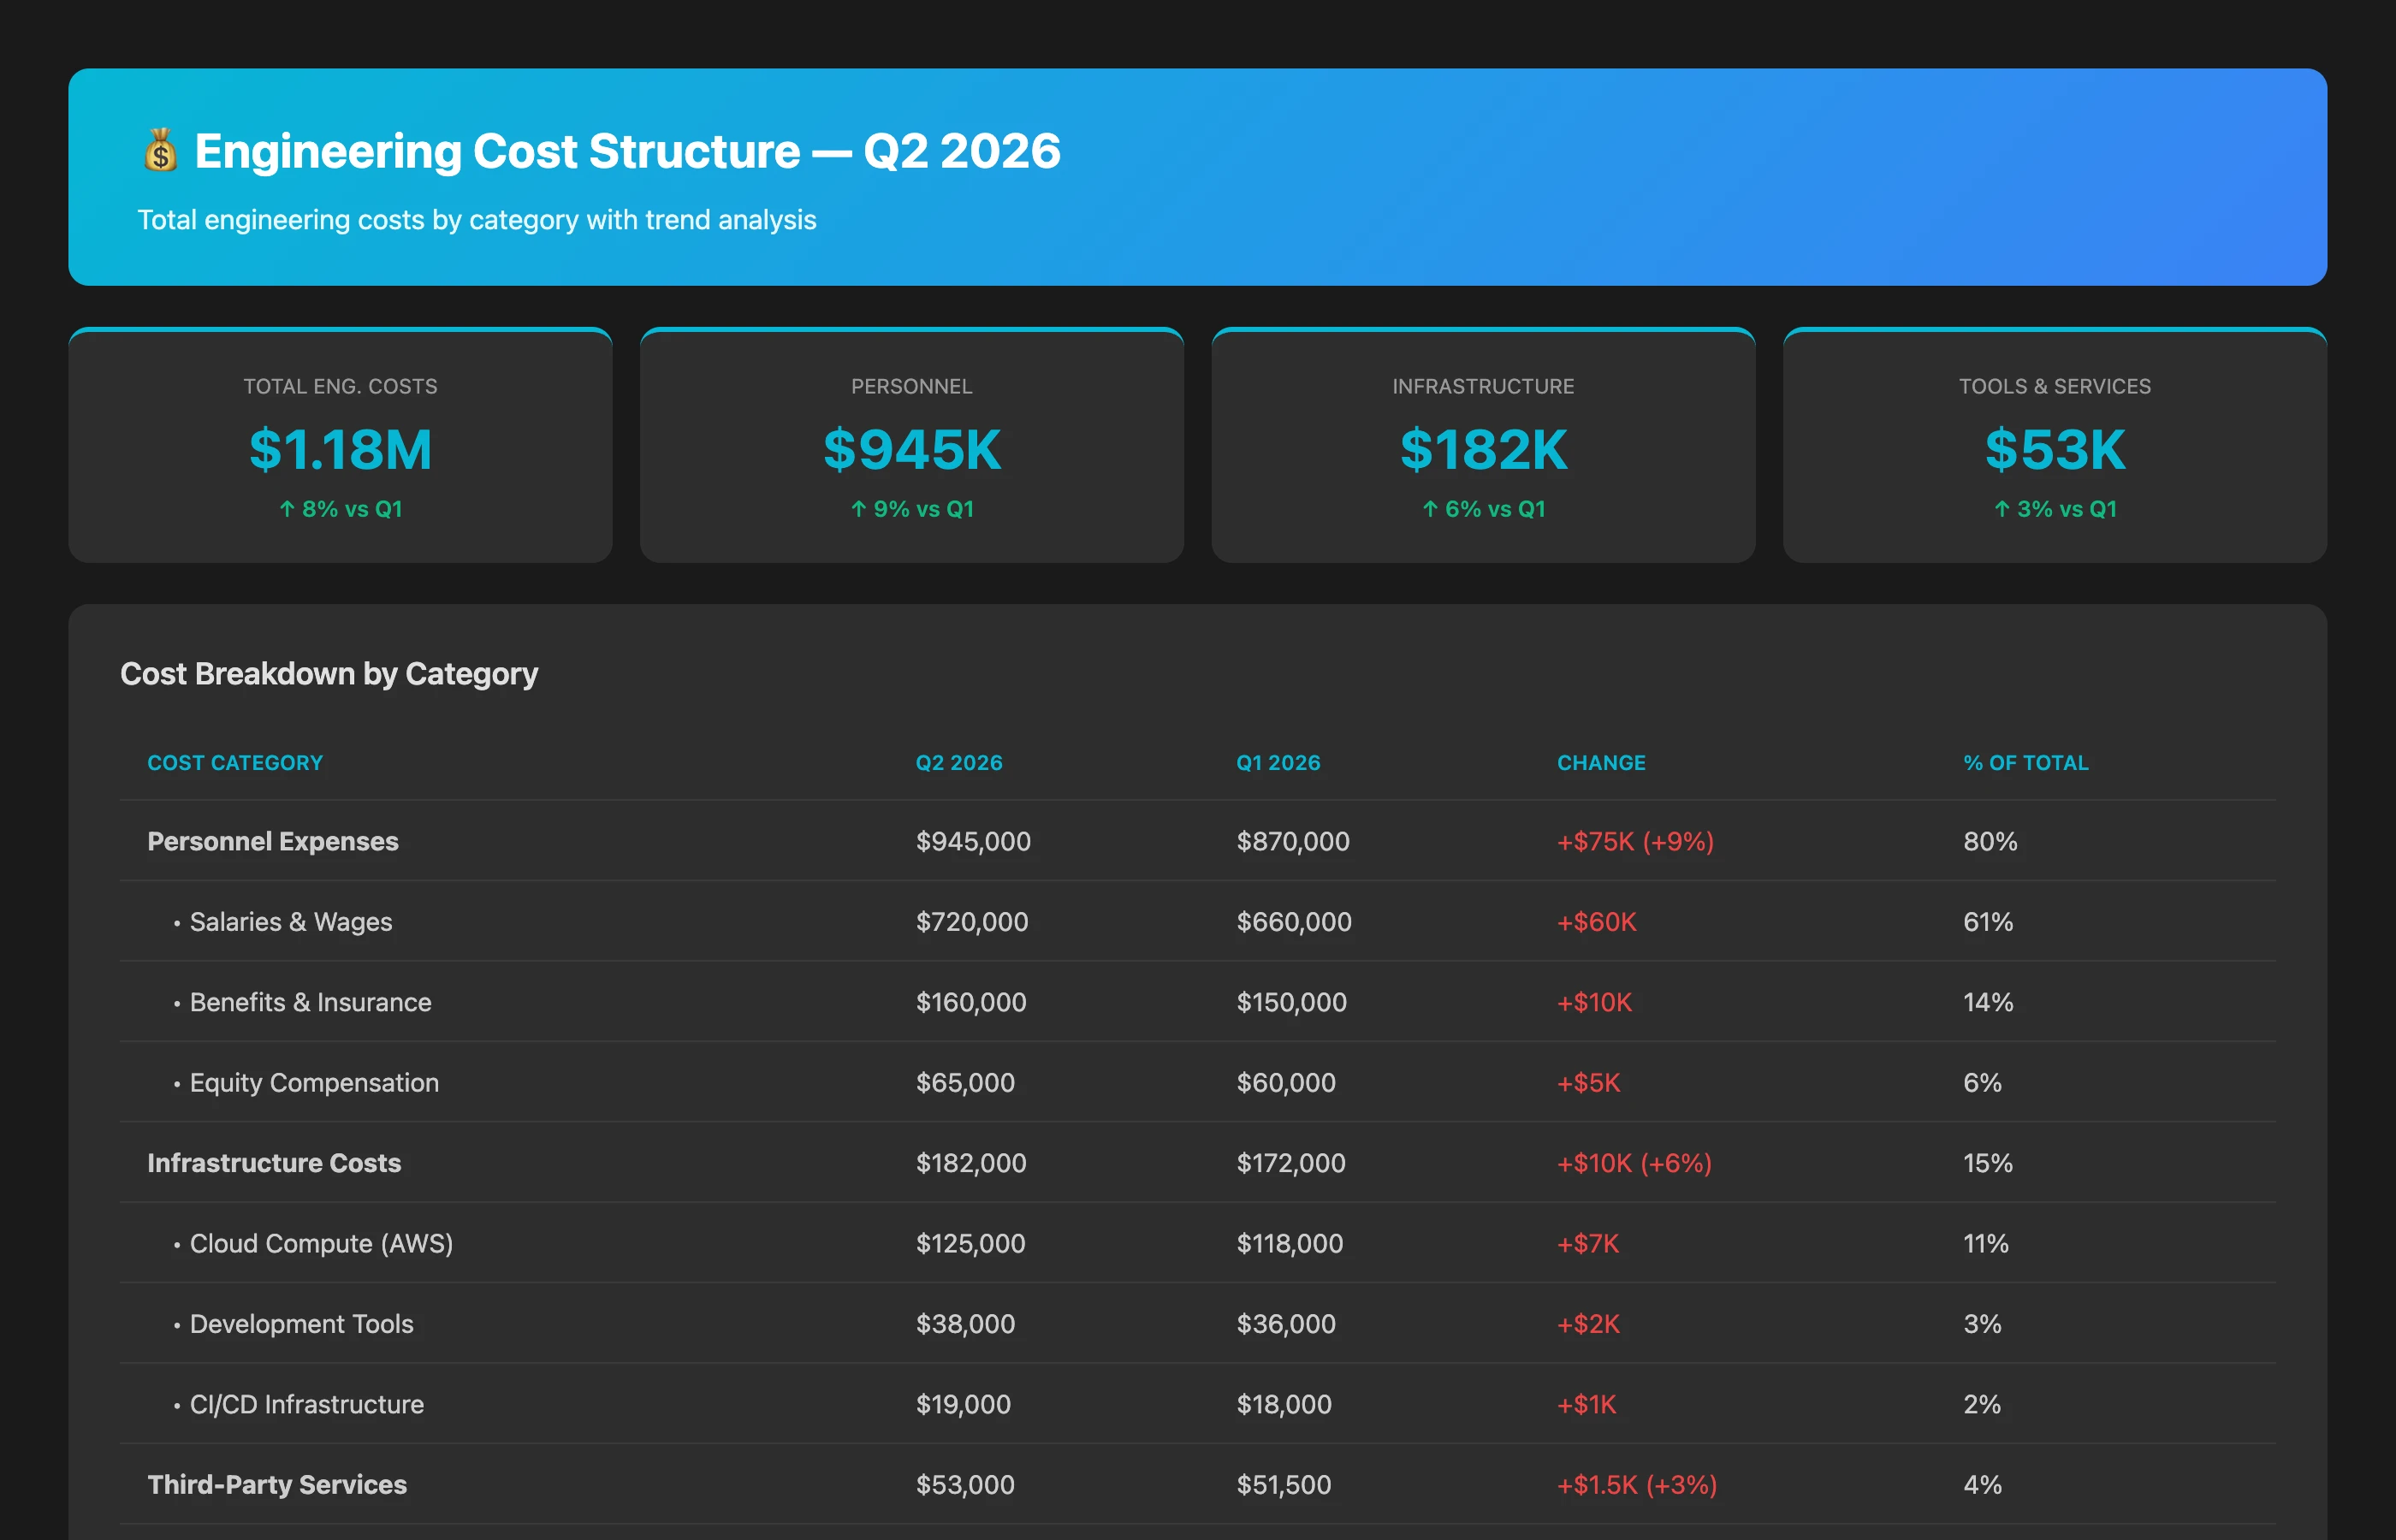Screen dimensions: 2396x1540
Task: Click the 6% of total cell
Action: (1982, 1083)
